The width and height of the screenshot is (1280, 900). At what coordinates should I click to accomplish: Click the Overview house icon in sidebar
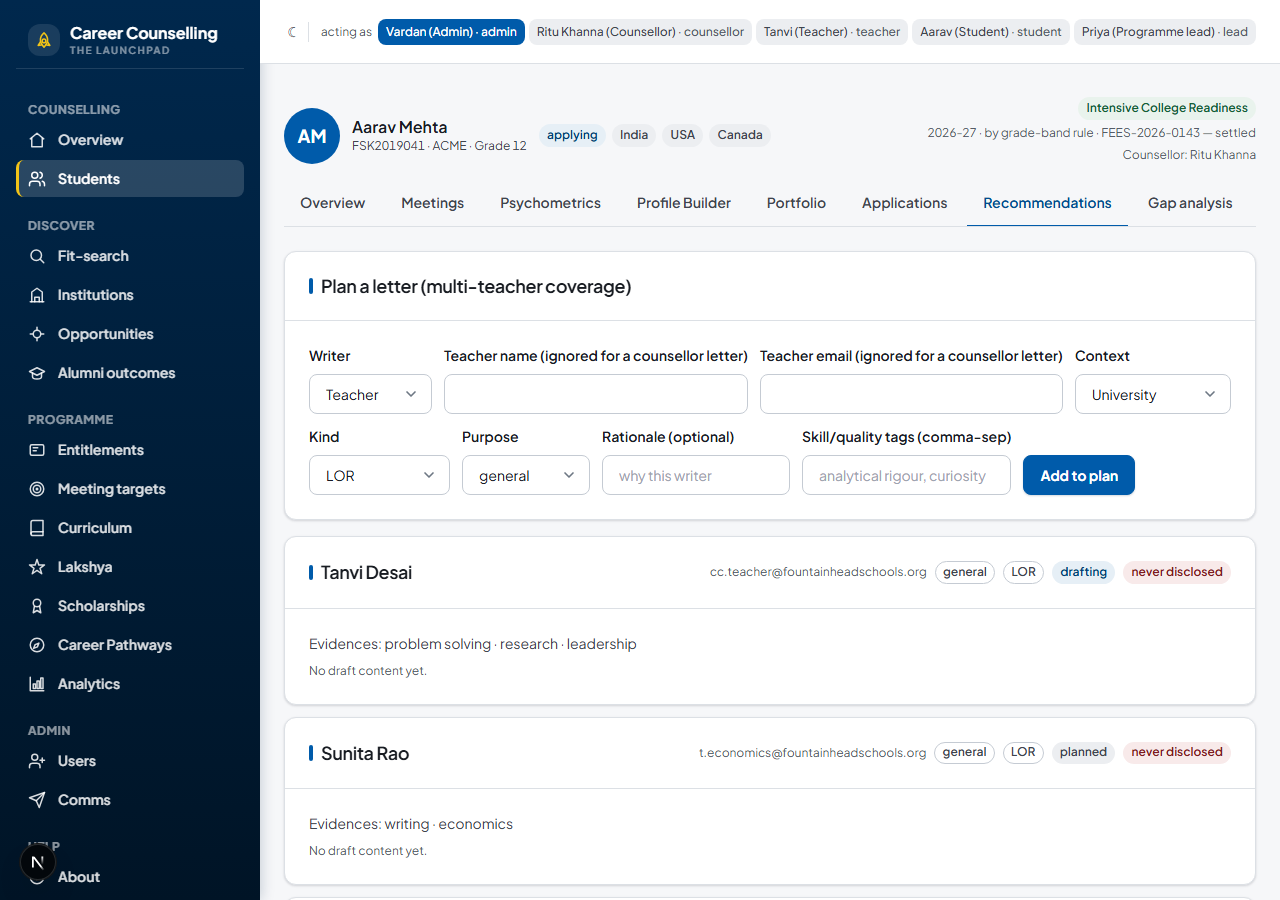tap(37, 140)
